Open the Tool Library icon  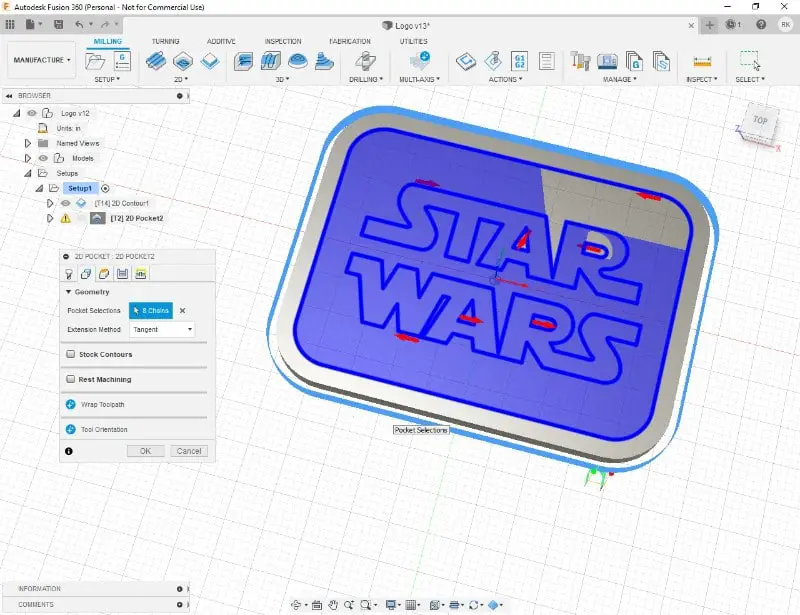tap(580, 61)
